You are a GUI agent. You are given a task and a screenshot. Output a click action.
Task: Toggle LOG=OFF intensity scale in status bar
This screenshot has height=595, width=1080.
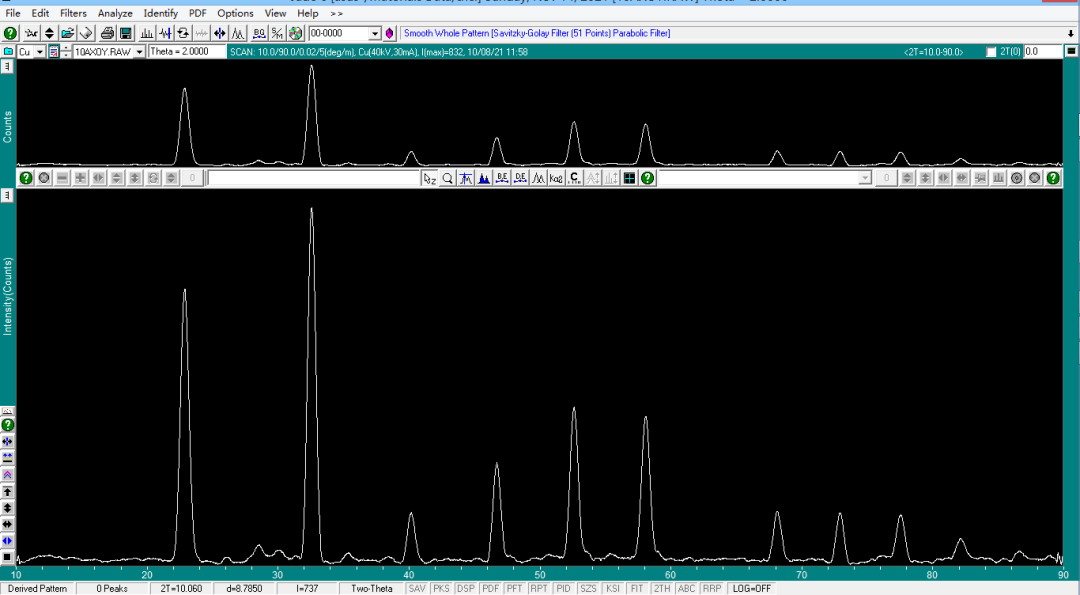click(x=752, y=589)
